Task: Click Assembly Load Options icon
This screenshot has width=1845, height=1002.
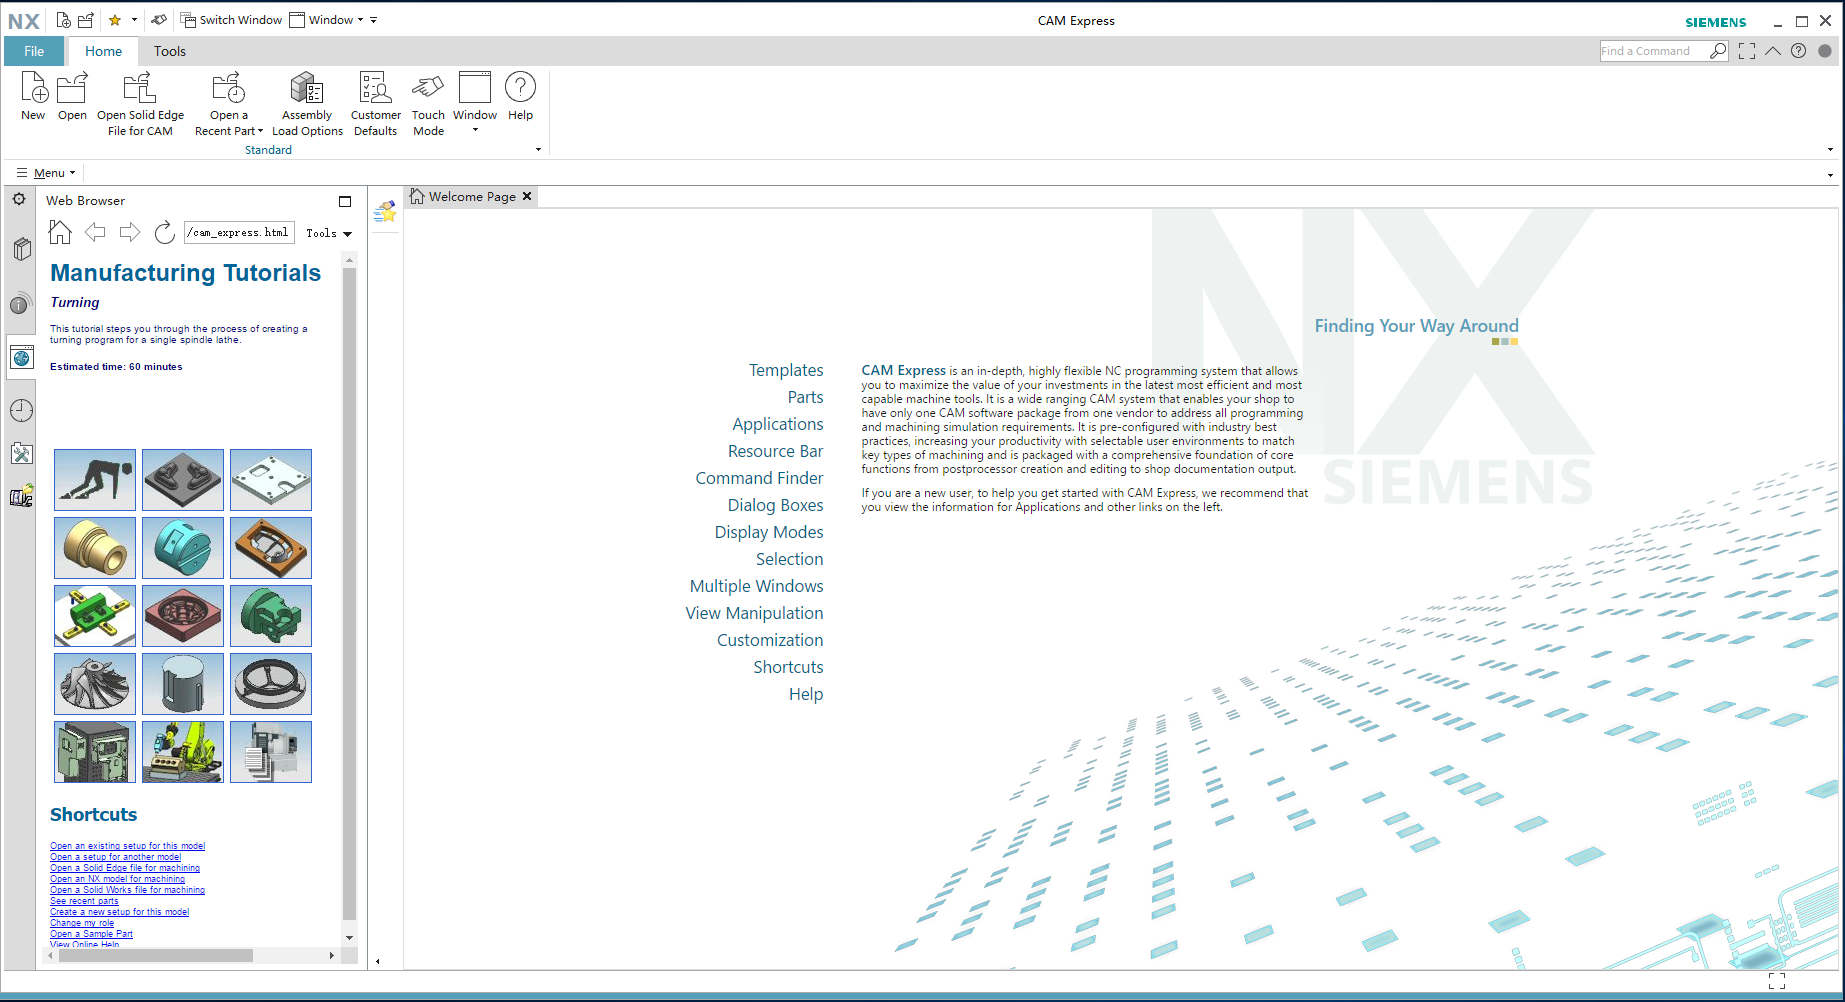Action: [x=307, y=104]
